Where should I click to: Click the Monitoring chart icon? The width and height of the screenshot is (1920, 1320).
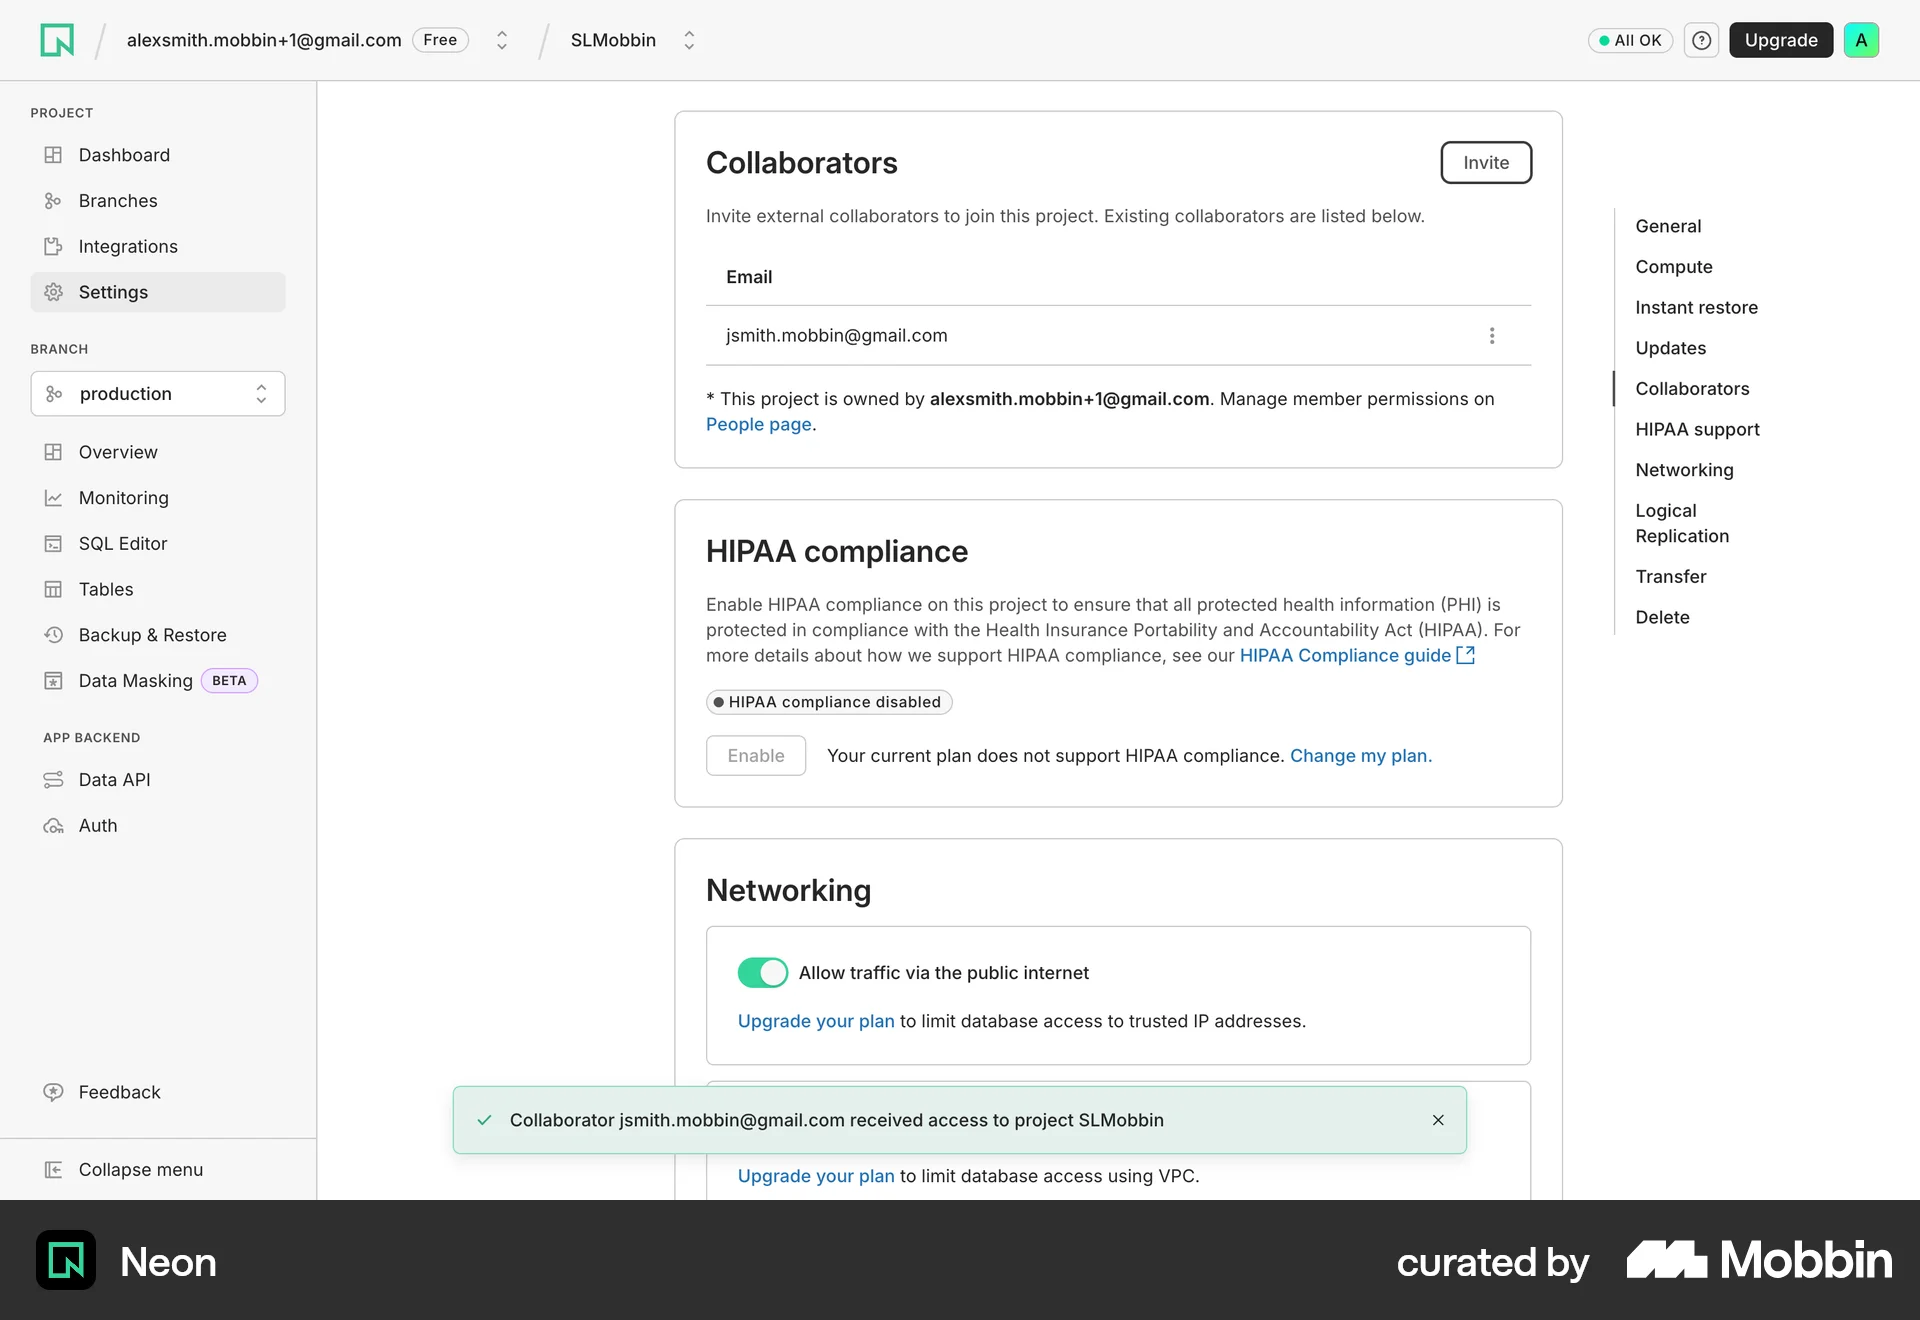click(53, 498)
